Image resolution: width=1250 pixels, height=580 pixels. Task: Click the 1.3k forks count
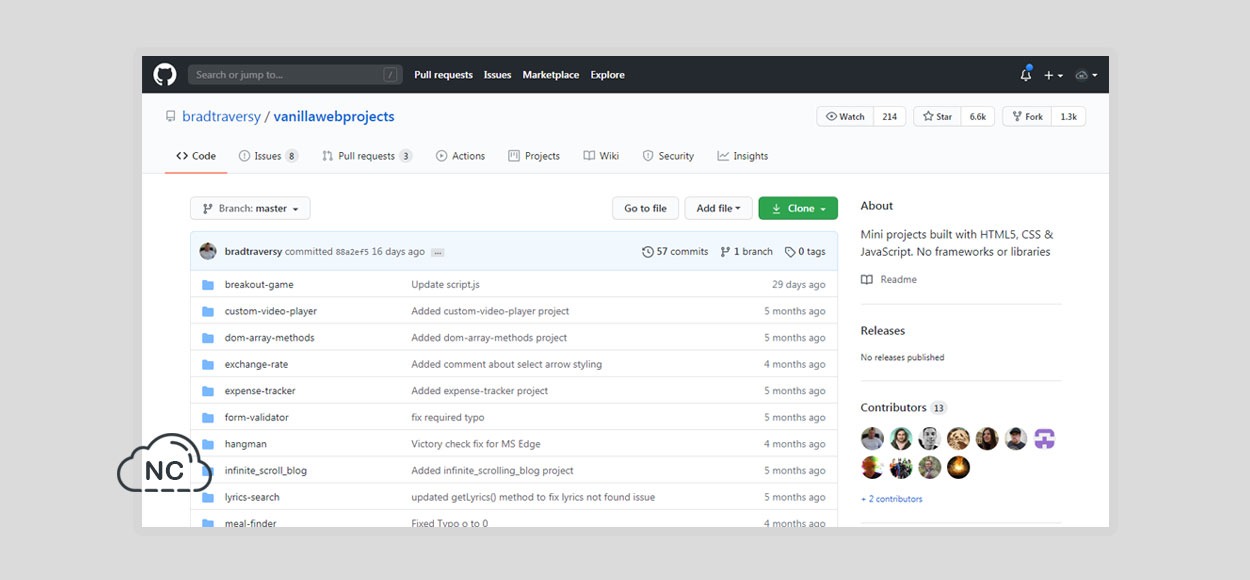coord(1068,117)
